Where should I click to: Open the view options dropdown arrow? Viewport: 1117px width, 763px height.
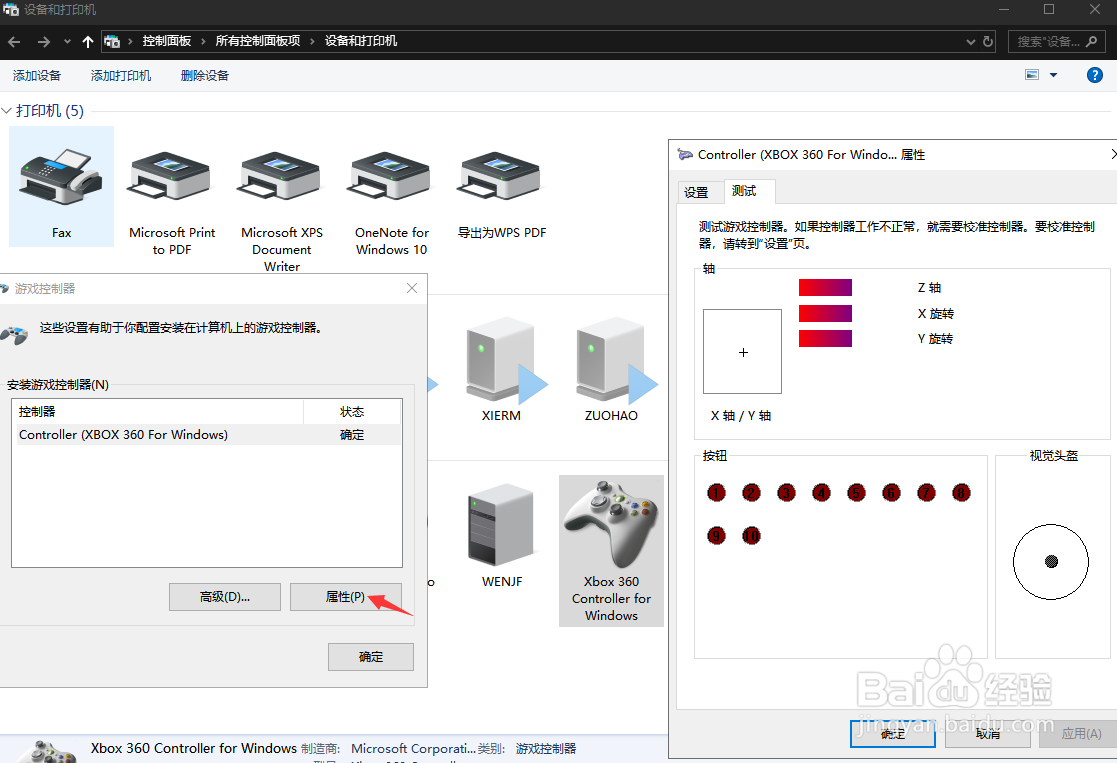(x=1053, y=75)
